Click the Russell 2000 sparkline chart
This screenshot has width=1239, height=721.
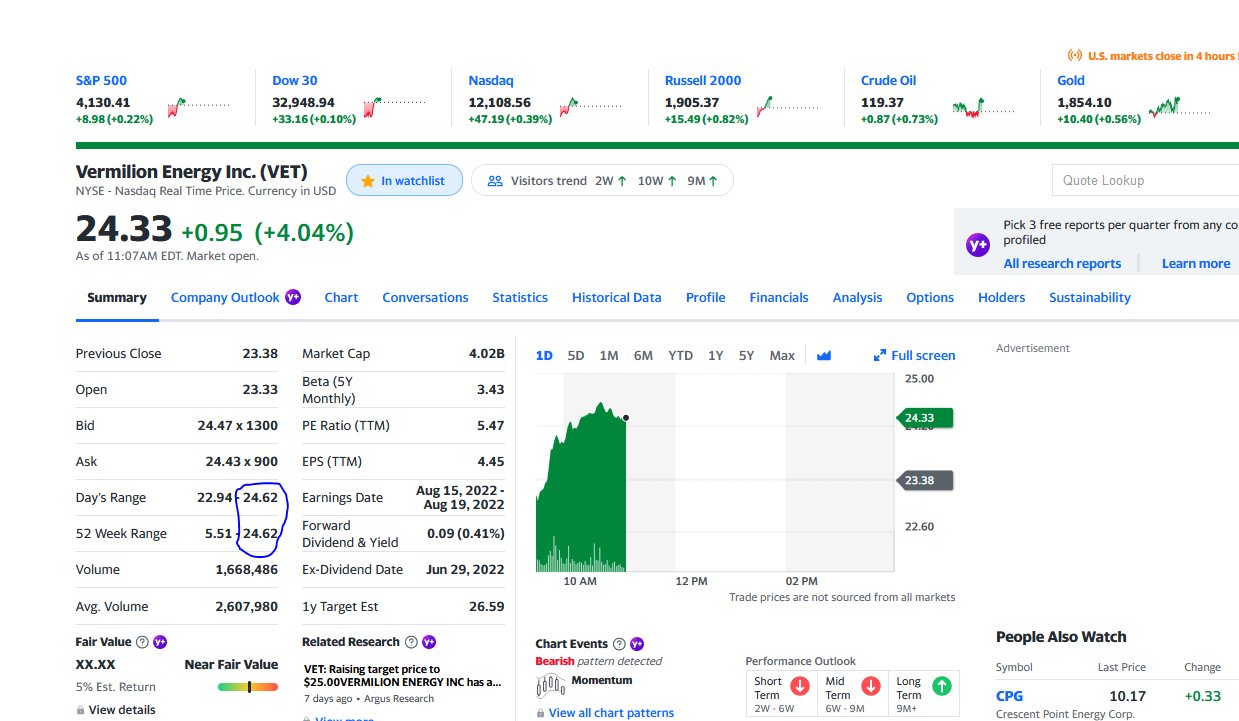click(787, 107)
